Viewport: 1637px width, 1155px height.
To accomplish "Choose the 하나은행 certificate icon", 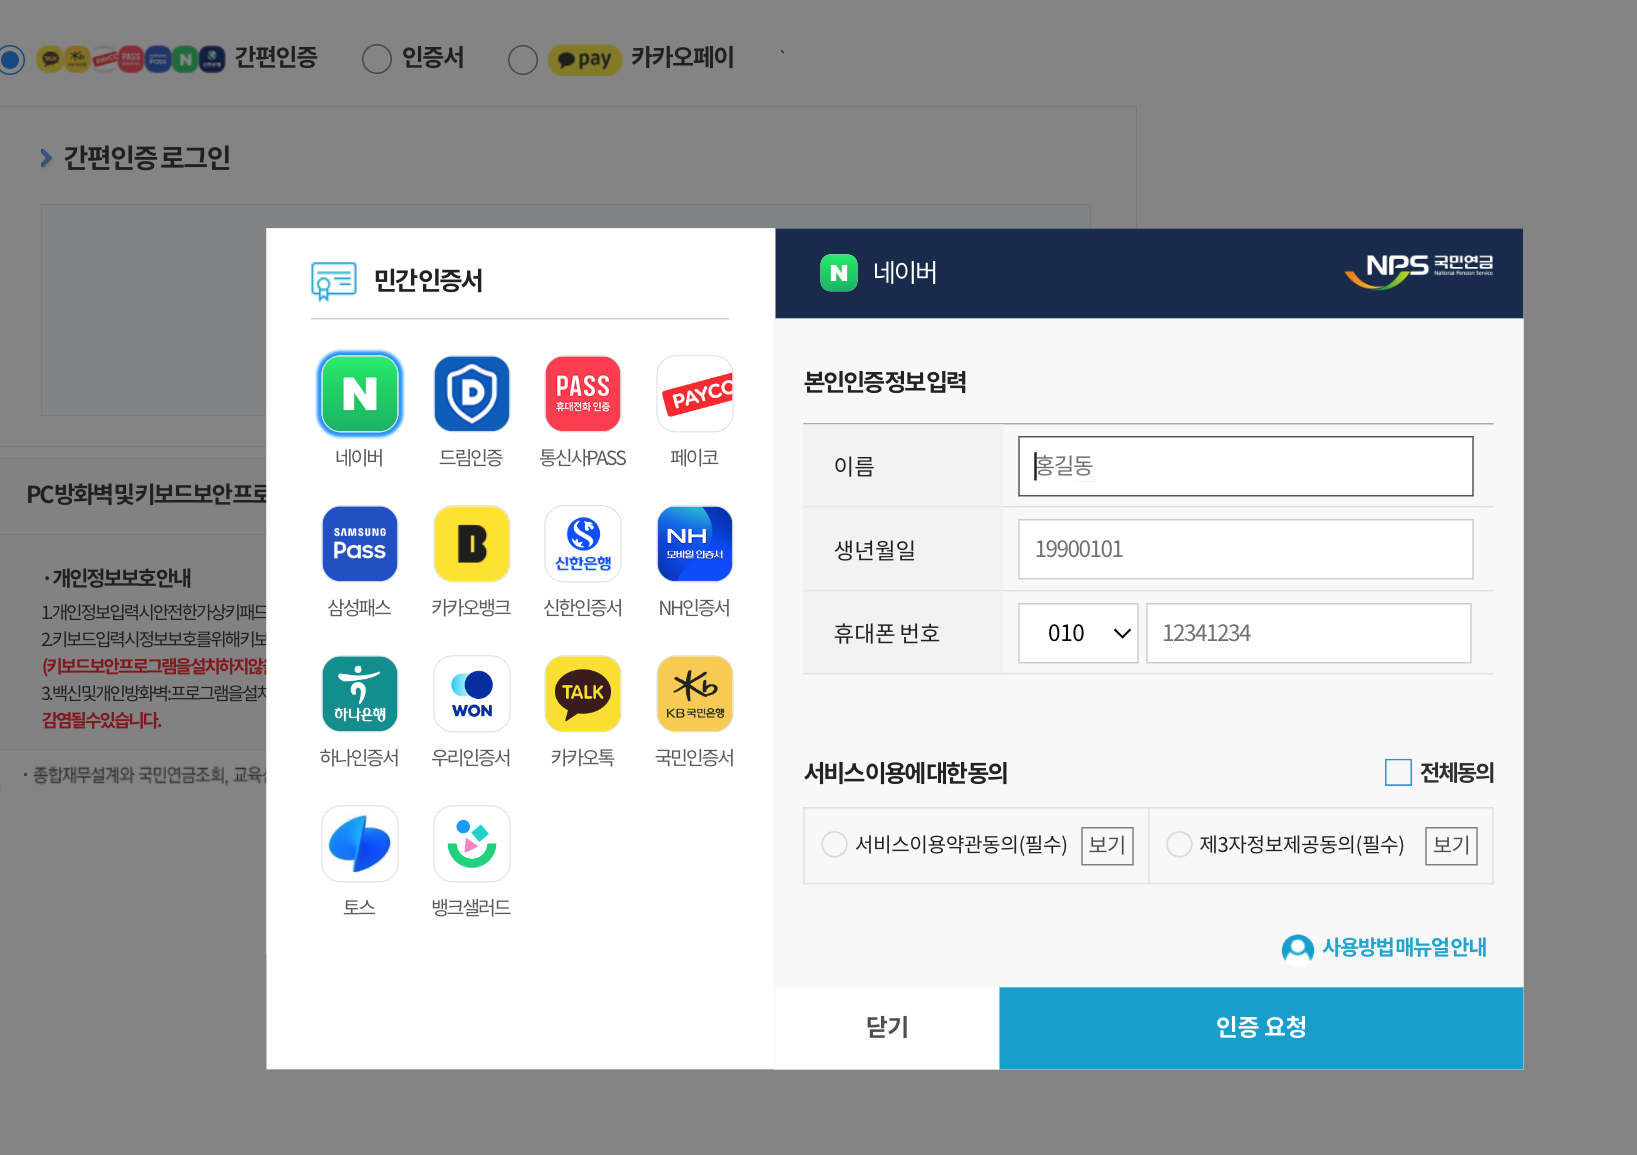I will pos(359,693).
